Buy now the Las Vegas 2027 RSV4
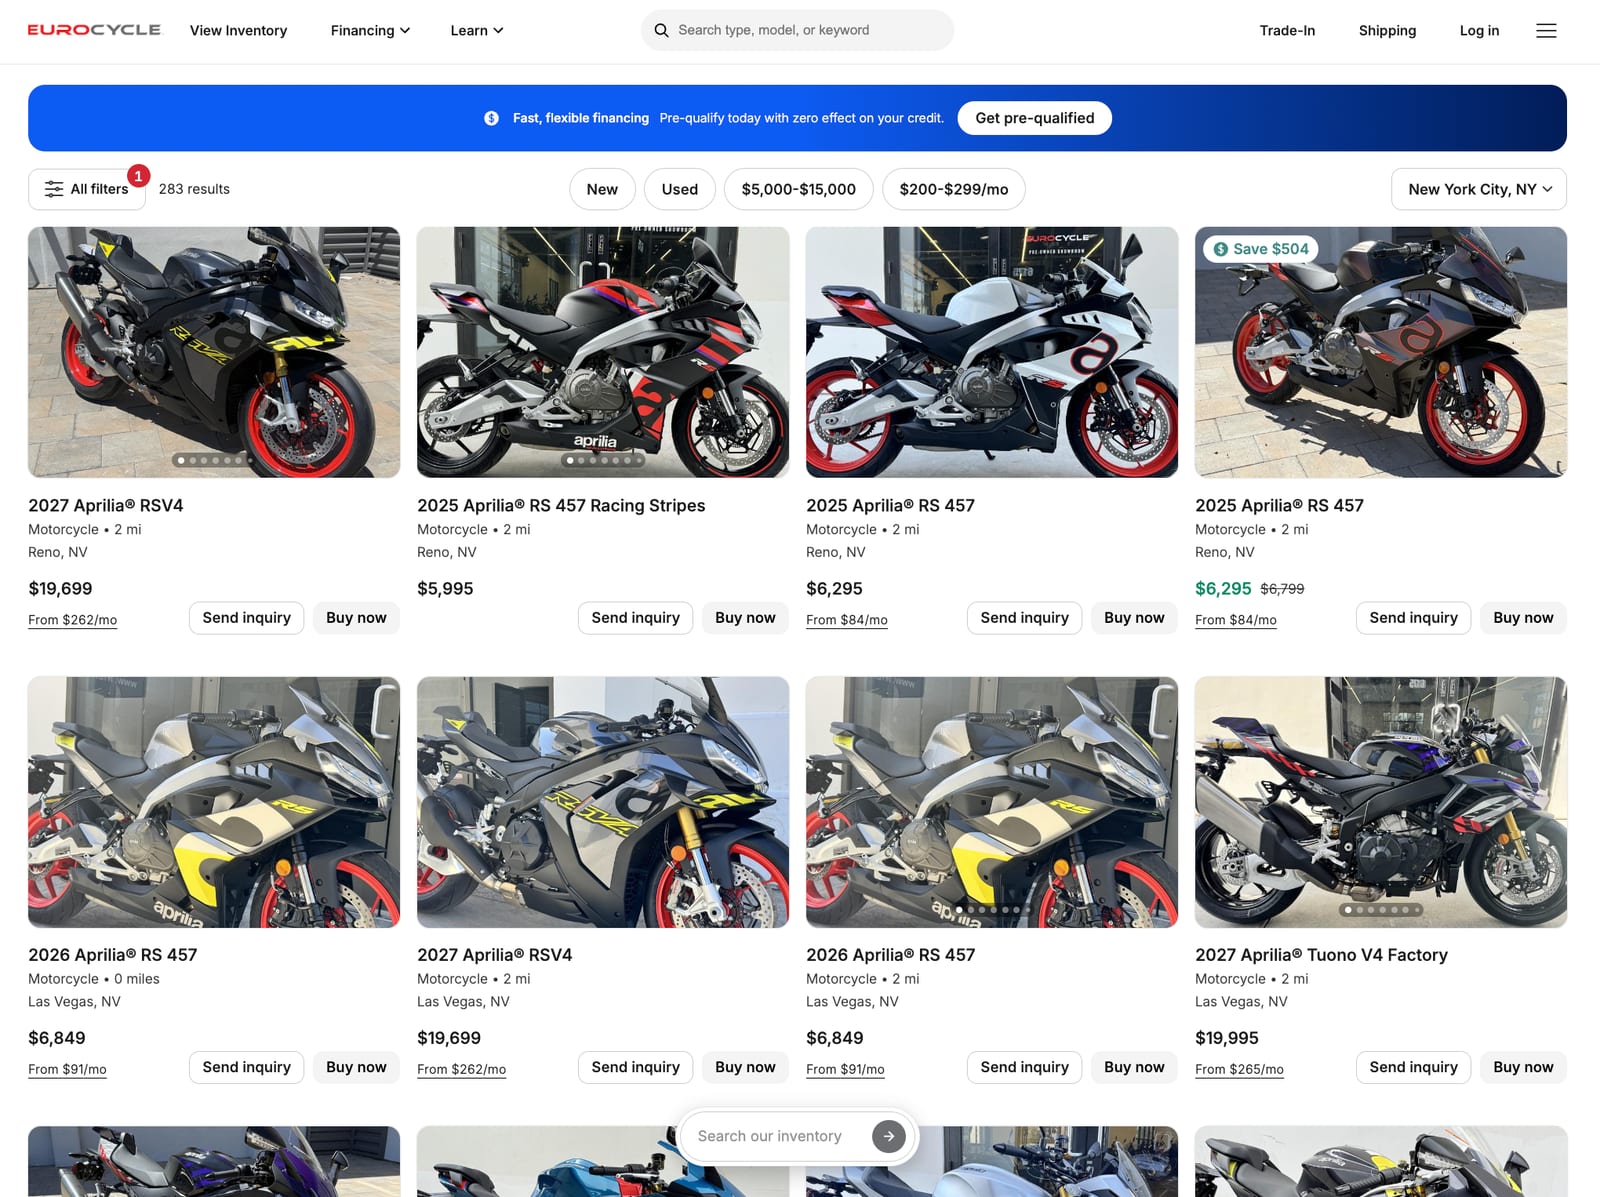 coord(745,1067)
